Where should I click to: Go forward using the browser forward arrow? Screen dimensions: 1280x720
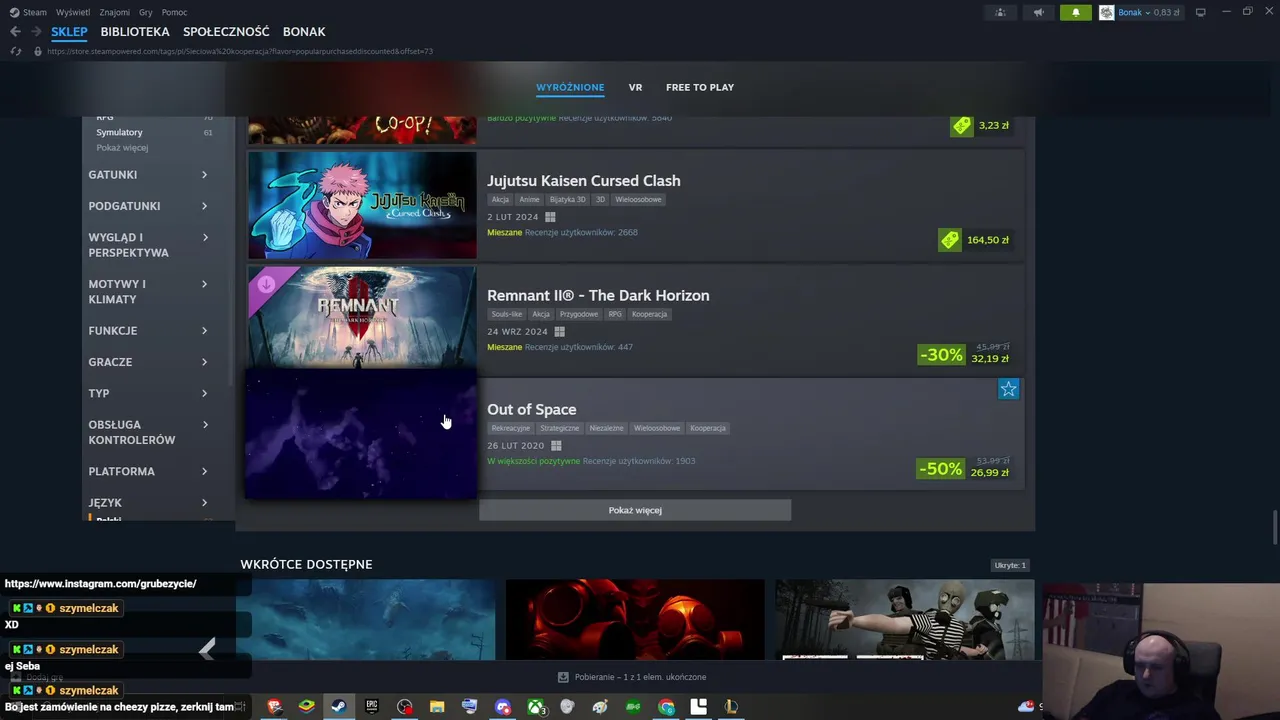pyautogui.click(x=35, y=32)
